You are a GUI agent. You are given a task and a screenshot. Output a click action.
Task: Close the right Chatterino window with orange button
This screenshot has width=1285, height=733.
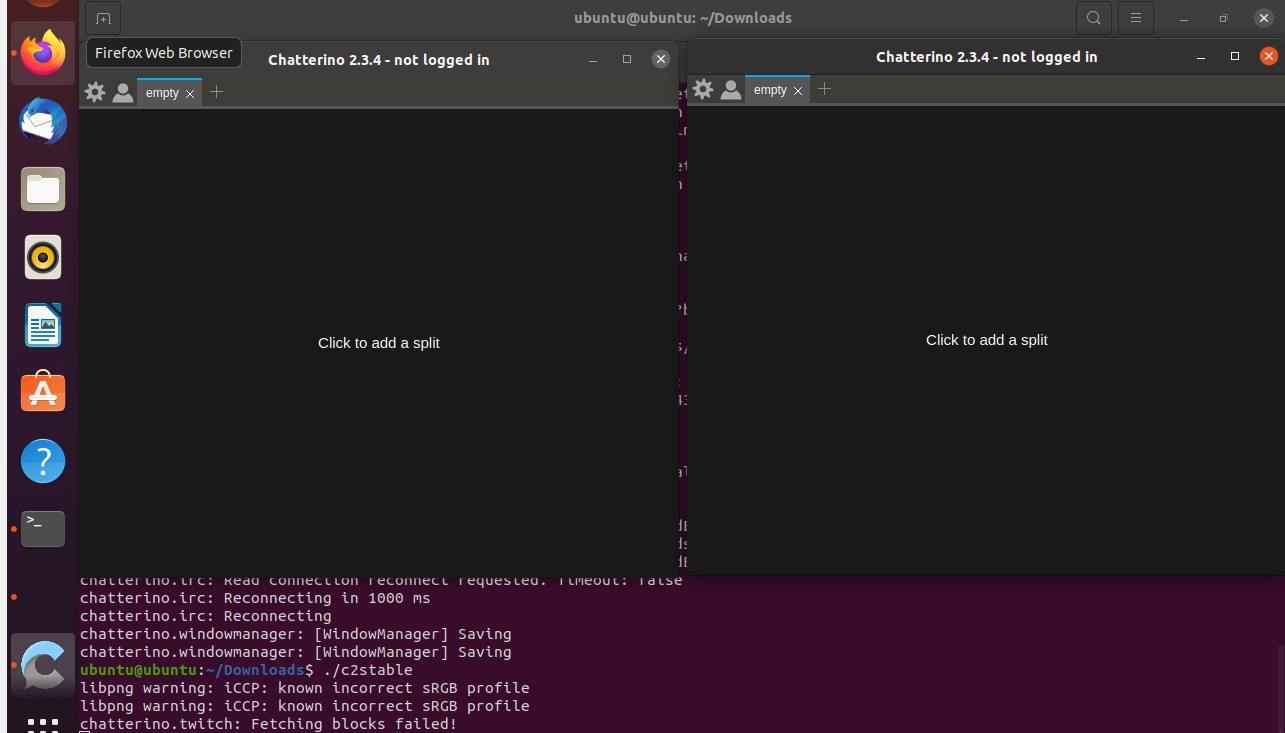tap(1269, 56)
